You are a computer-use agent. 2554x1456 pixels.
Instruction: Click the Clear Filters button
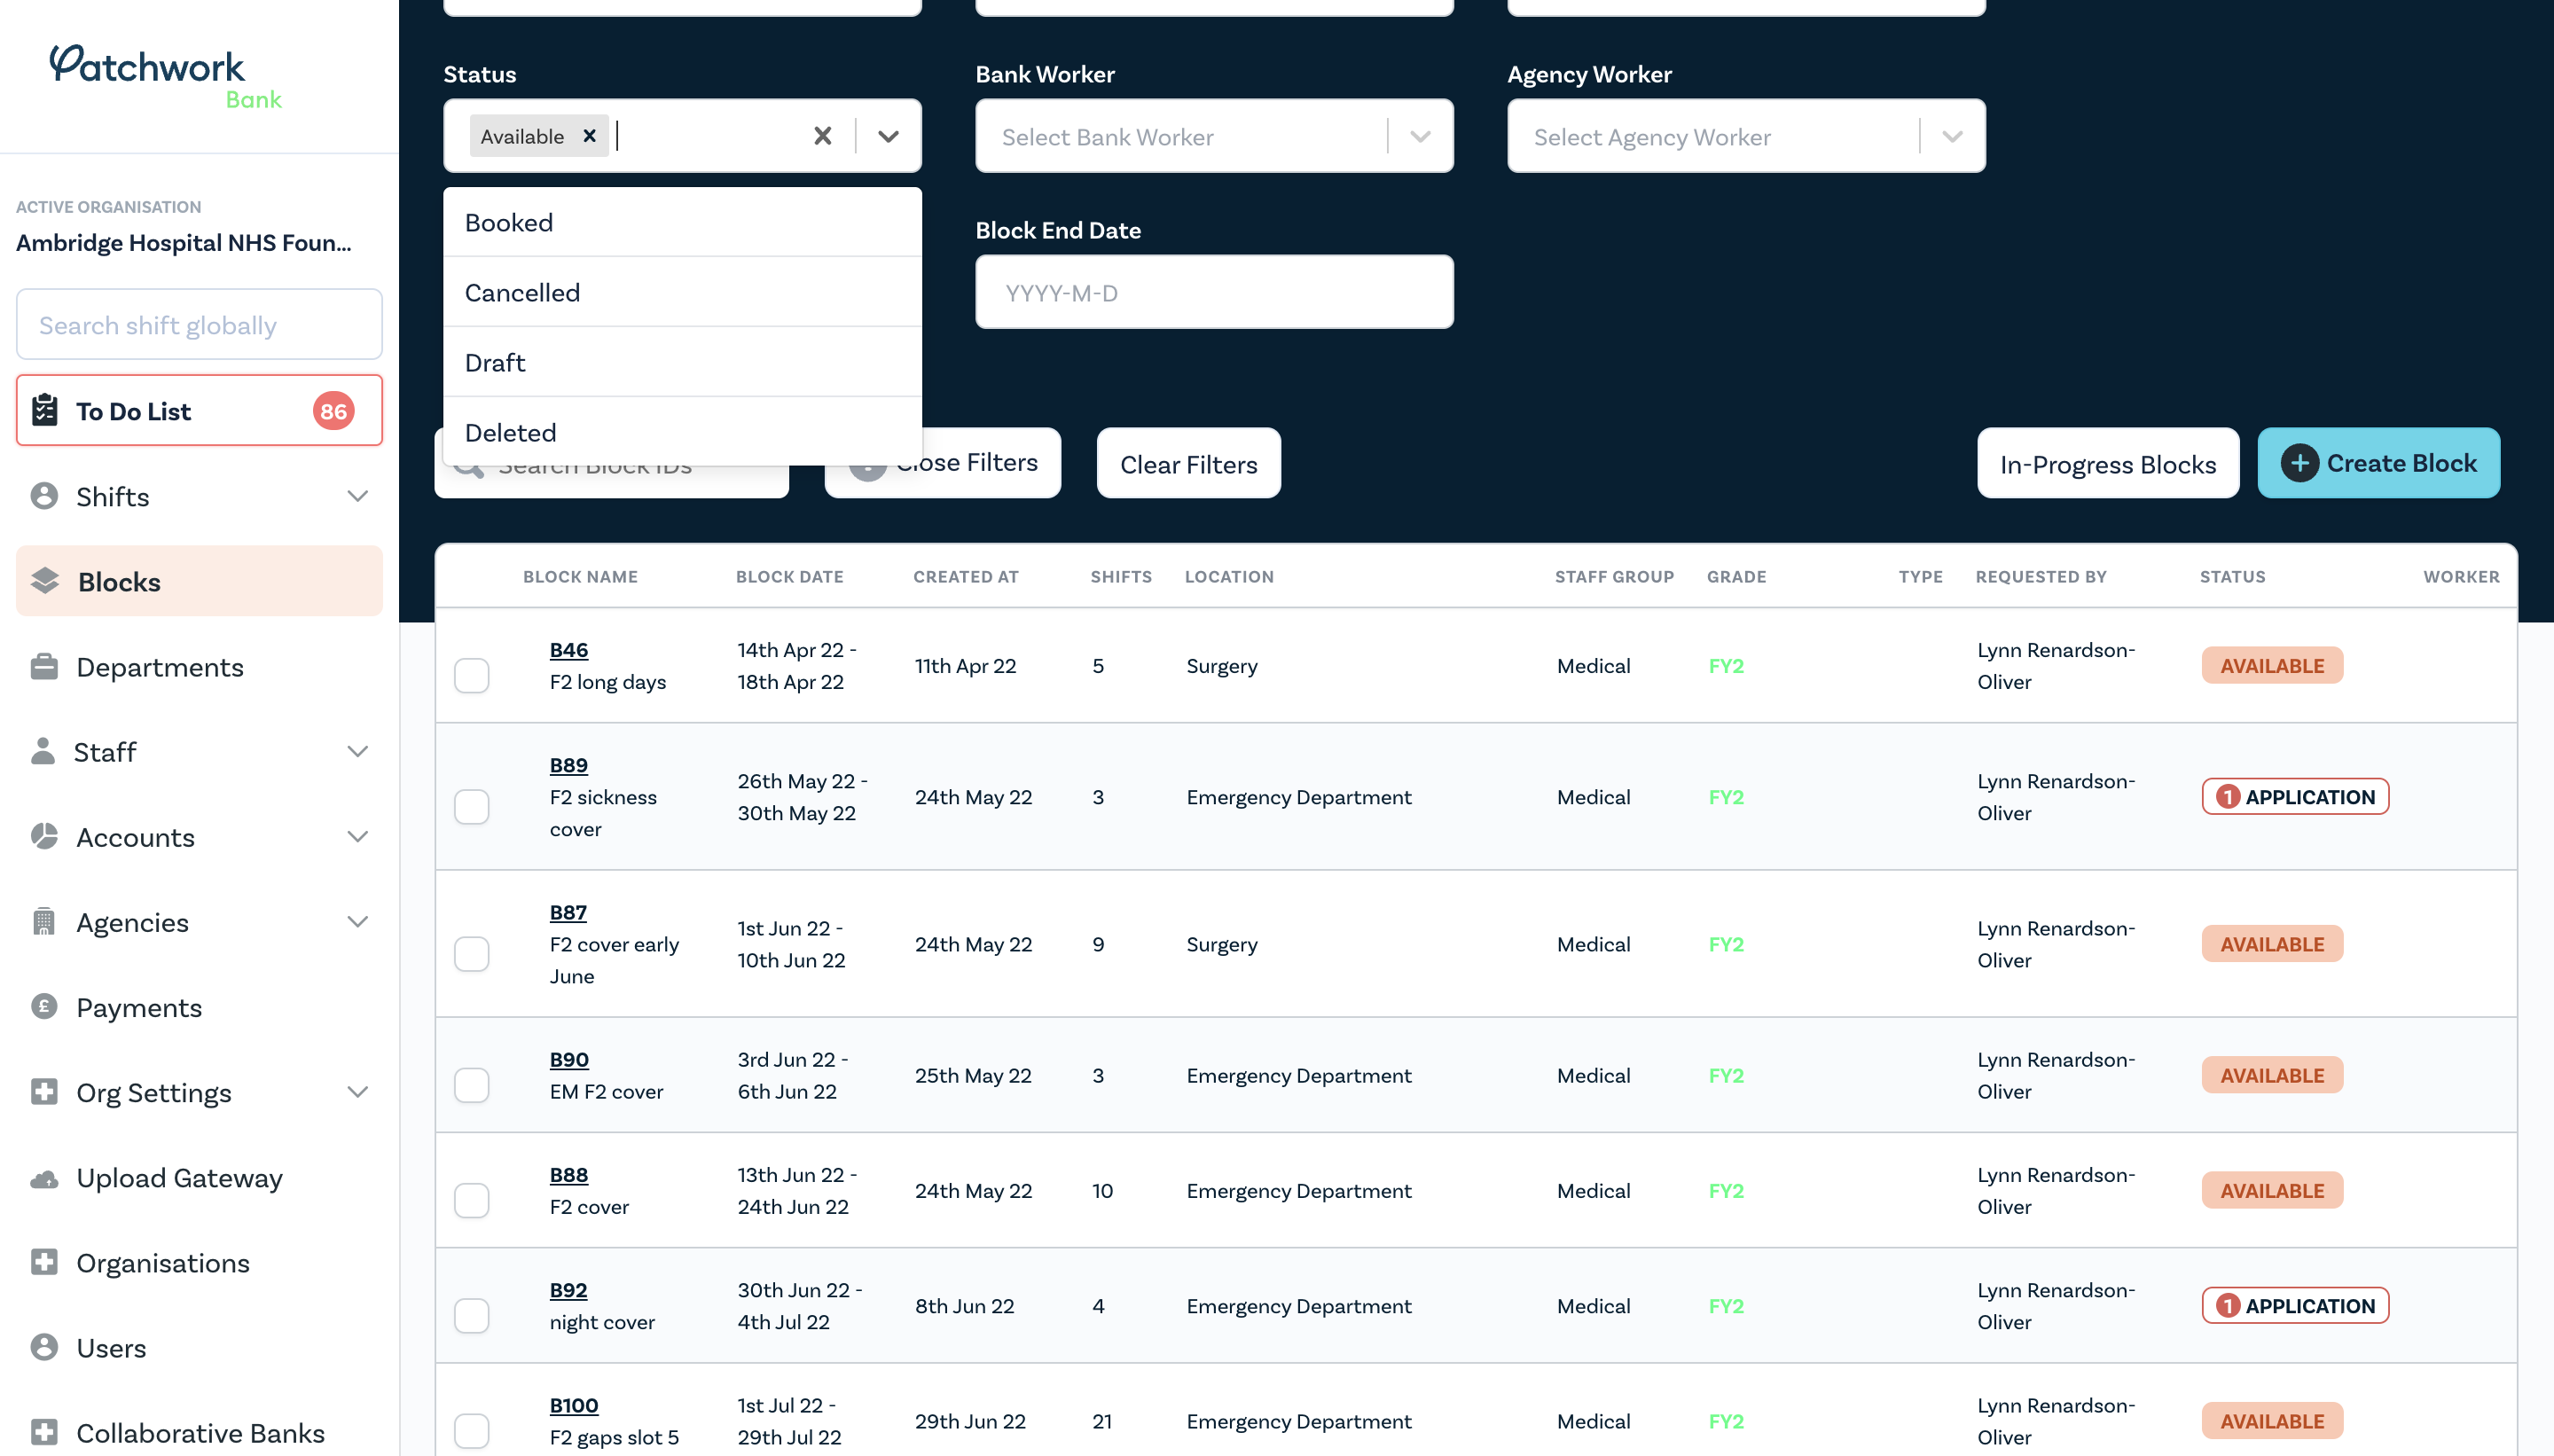tap(1187, 463)
